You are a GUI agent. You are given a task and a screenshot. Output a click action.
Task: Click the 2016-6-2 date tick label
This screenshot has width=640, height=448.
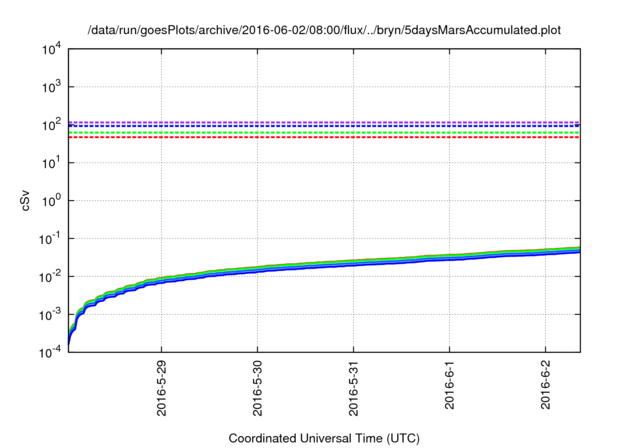point(545,385)
